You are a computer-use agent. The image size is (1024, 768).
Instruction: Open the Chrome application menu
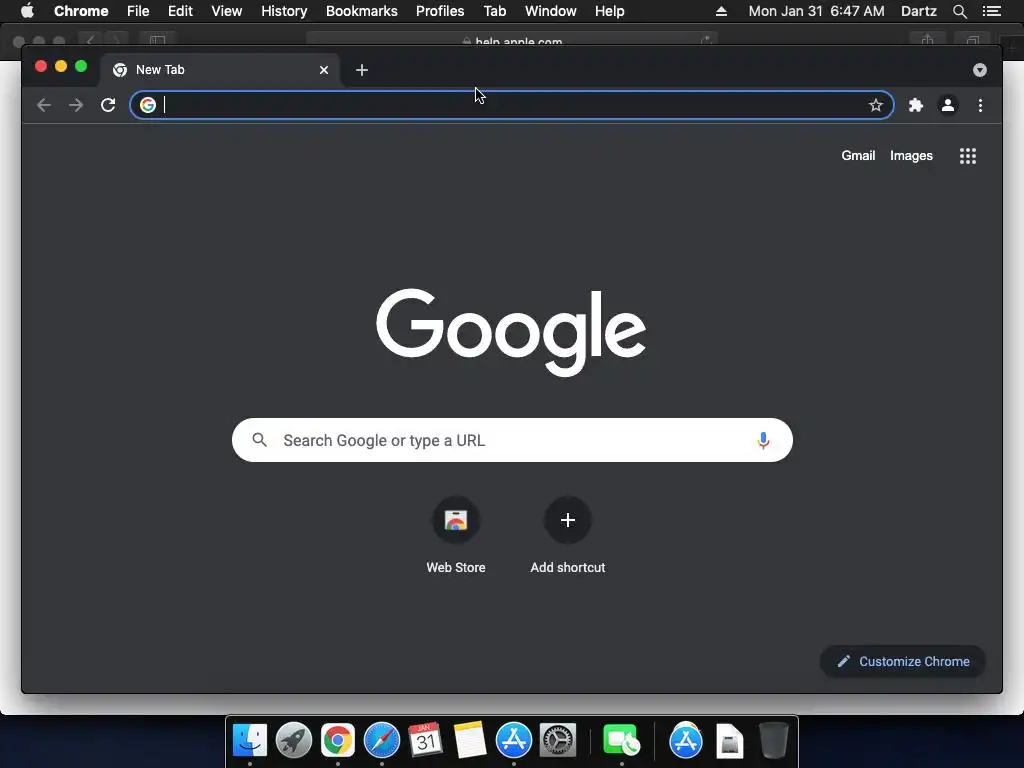pyautogui.click(x=81, y=11)
